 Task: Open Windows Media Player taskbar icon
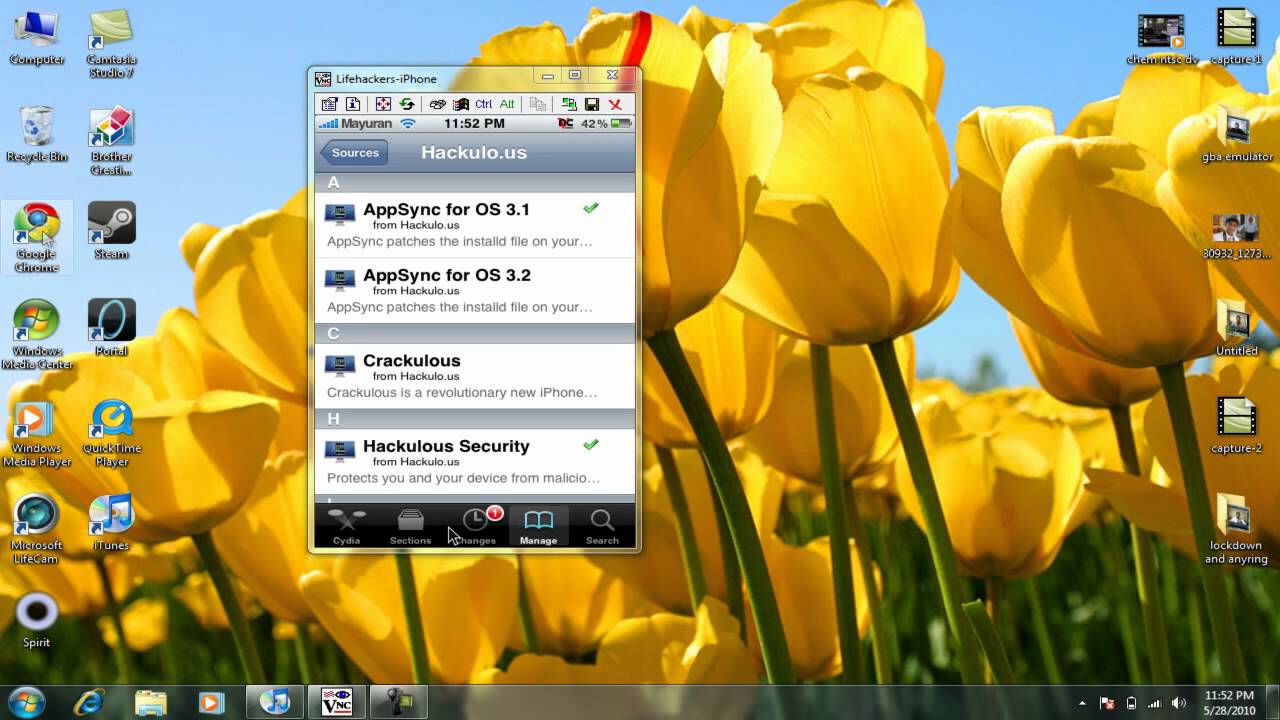coord(212,702)
